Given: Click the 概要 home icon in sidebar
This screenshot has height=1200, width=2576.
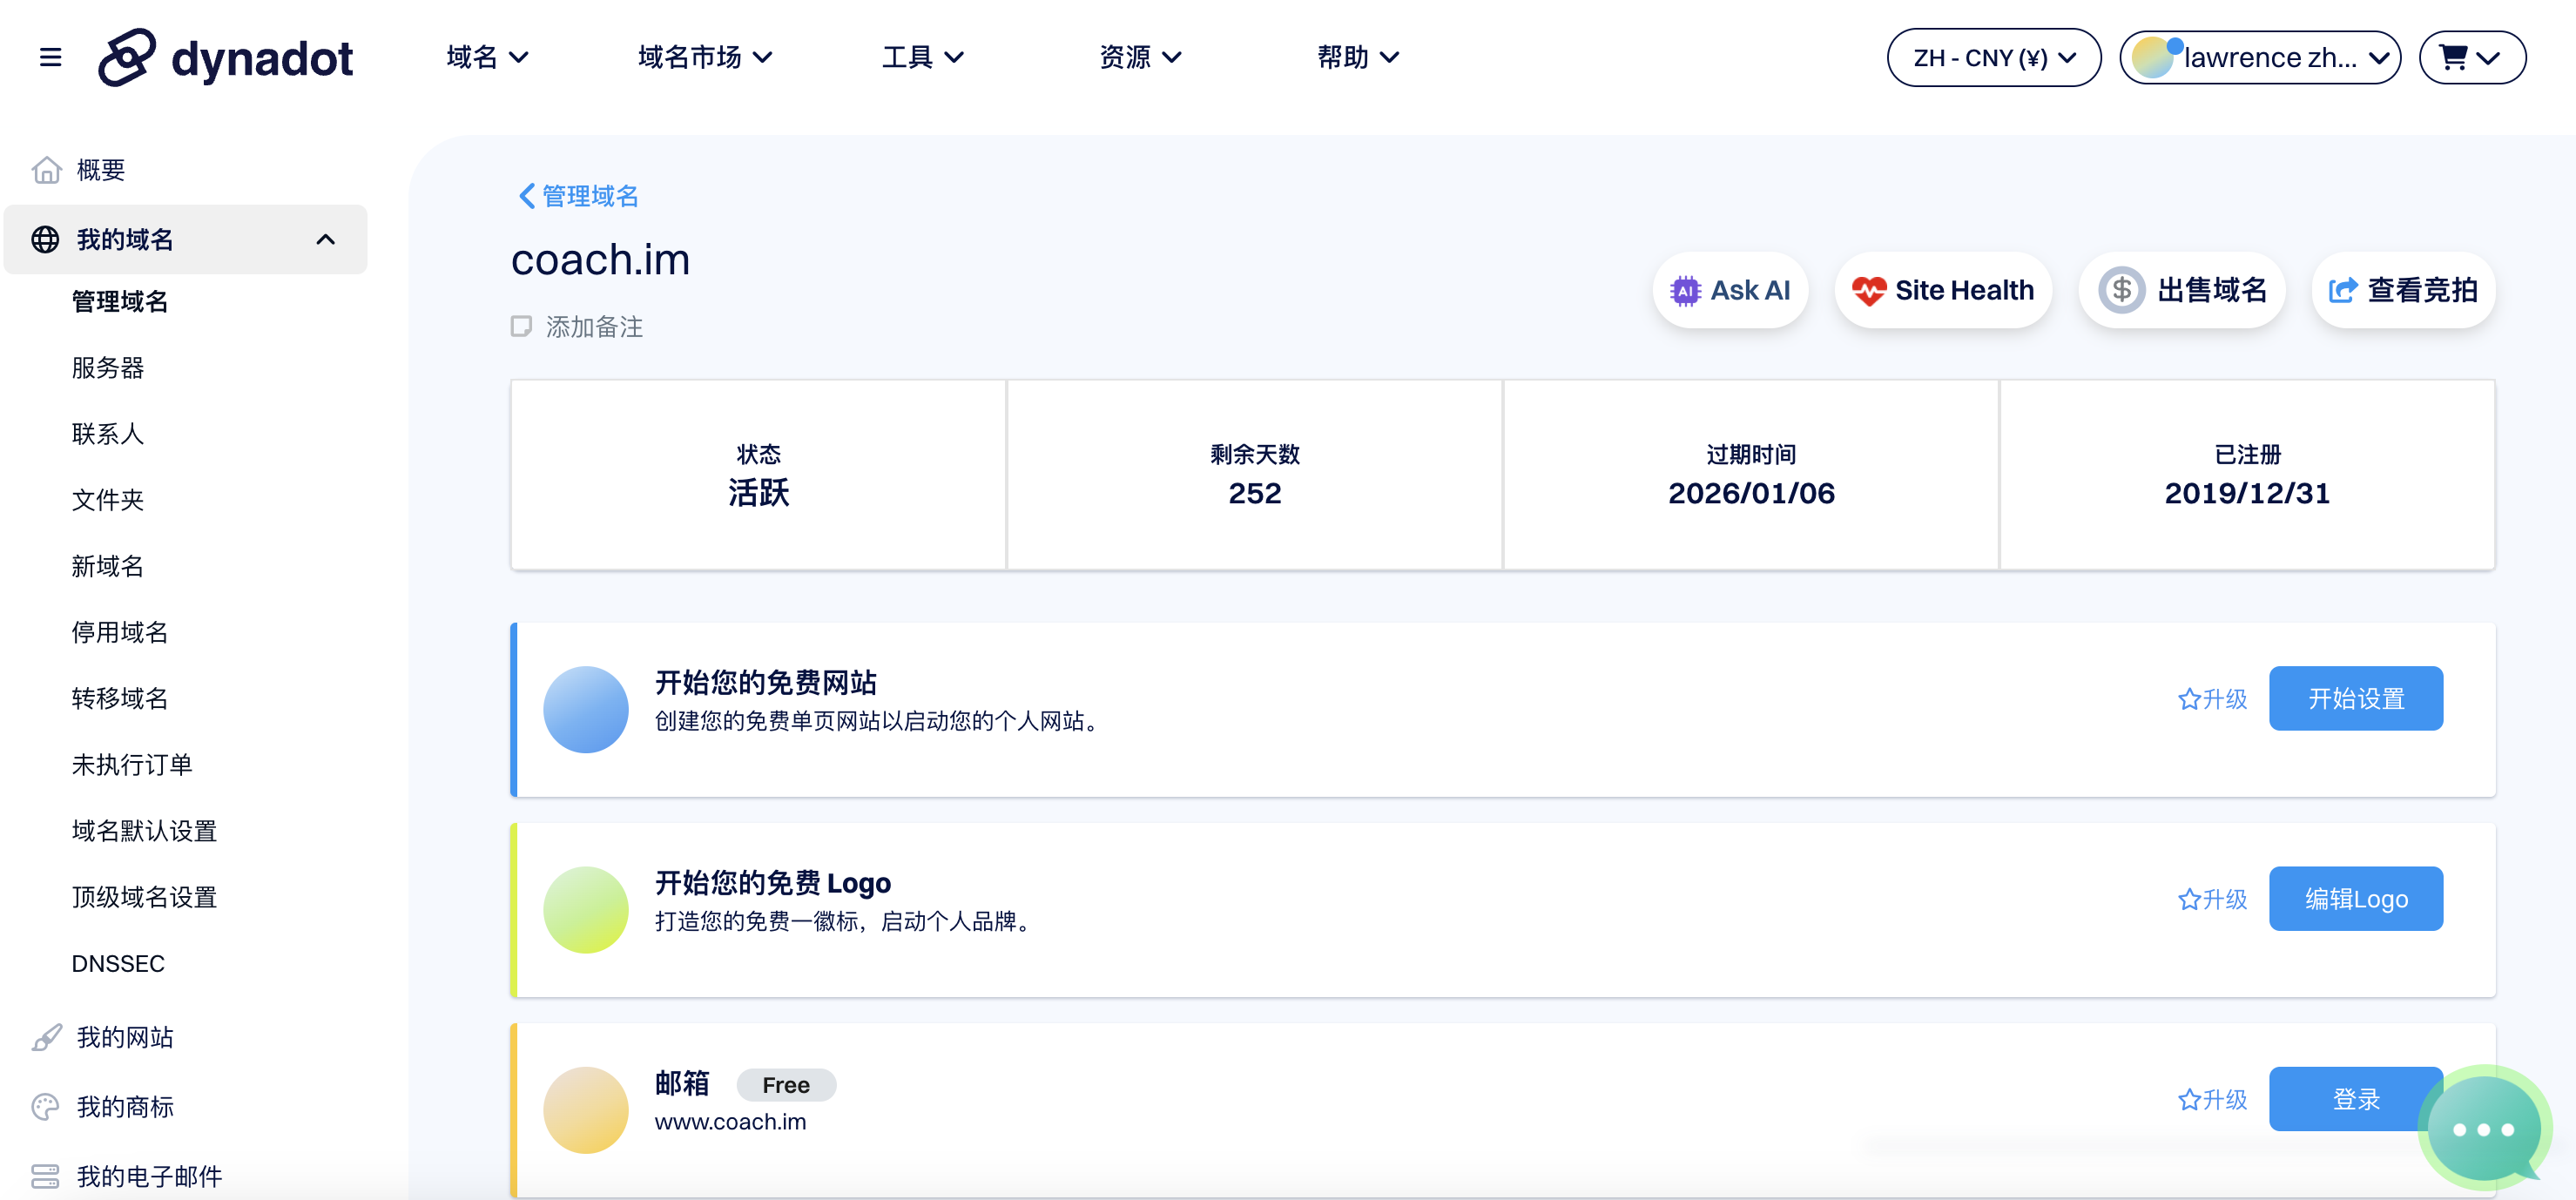Looking at the screenshot, I should [x=46, y=170].
